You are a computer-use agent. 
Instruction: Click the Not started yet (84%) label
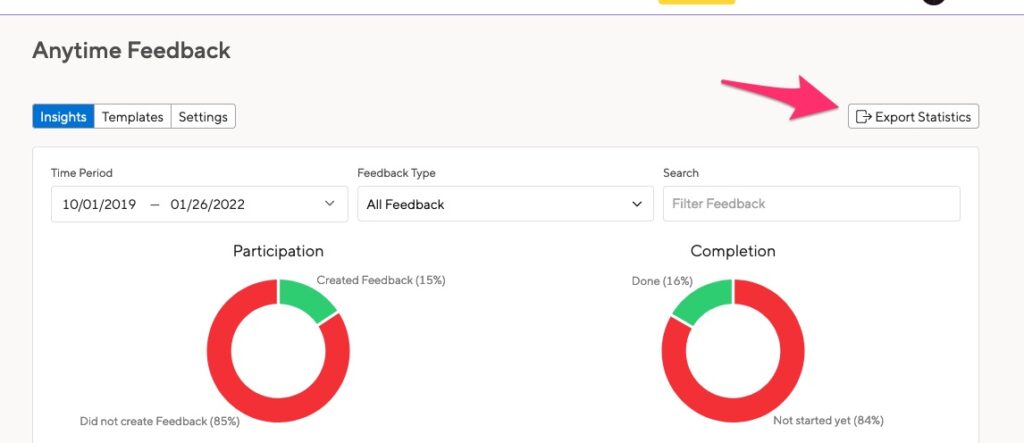pos(828,420)
